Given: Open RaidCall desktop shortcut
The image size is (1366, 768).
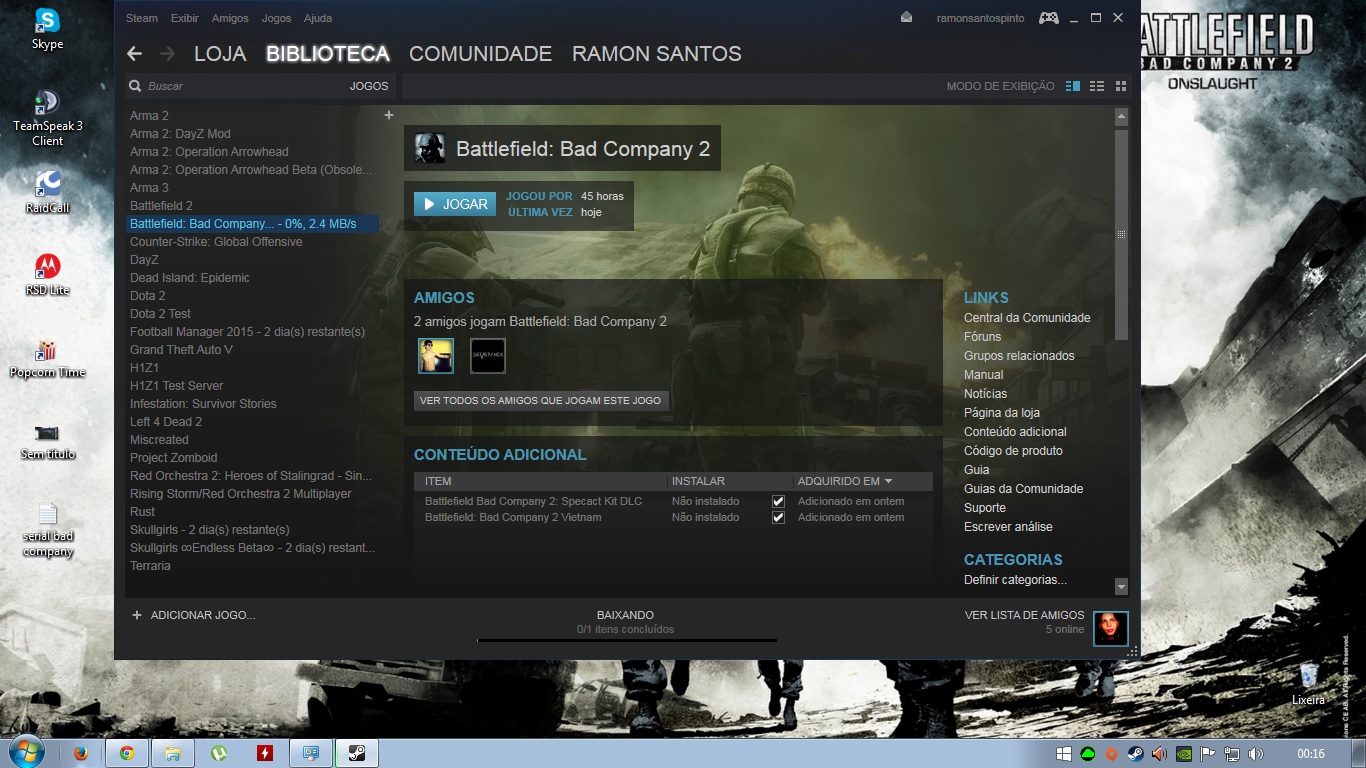Looking at the screenshot, I should (47, 192).
